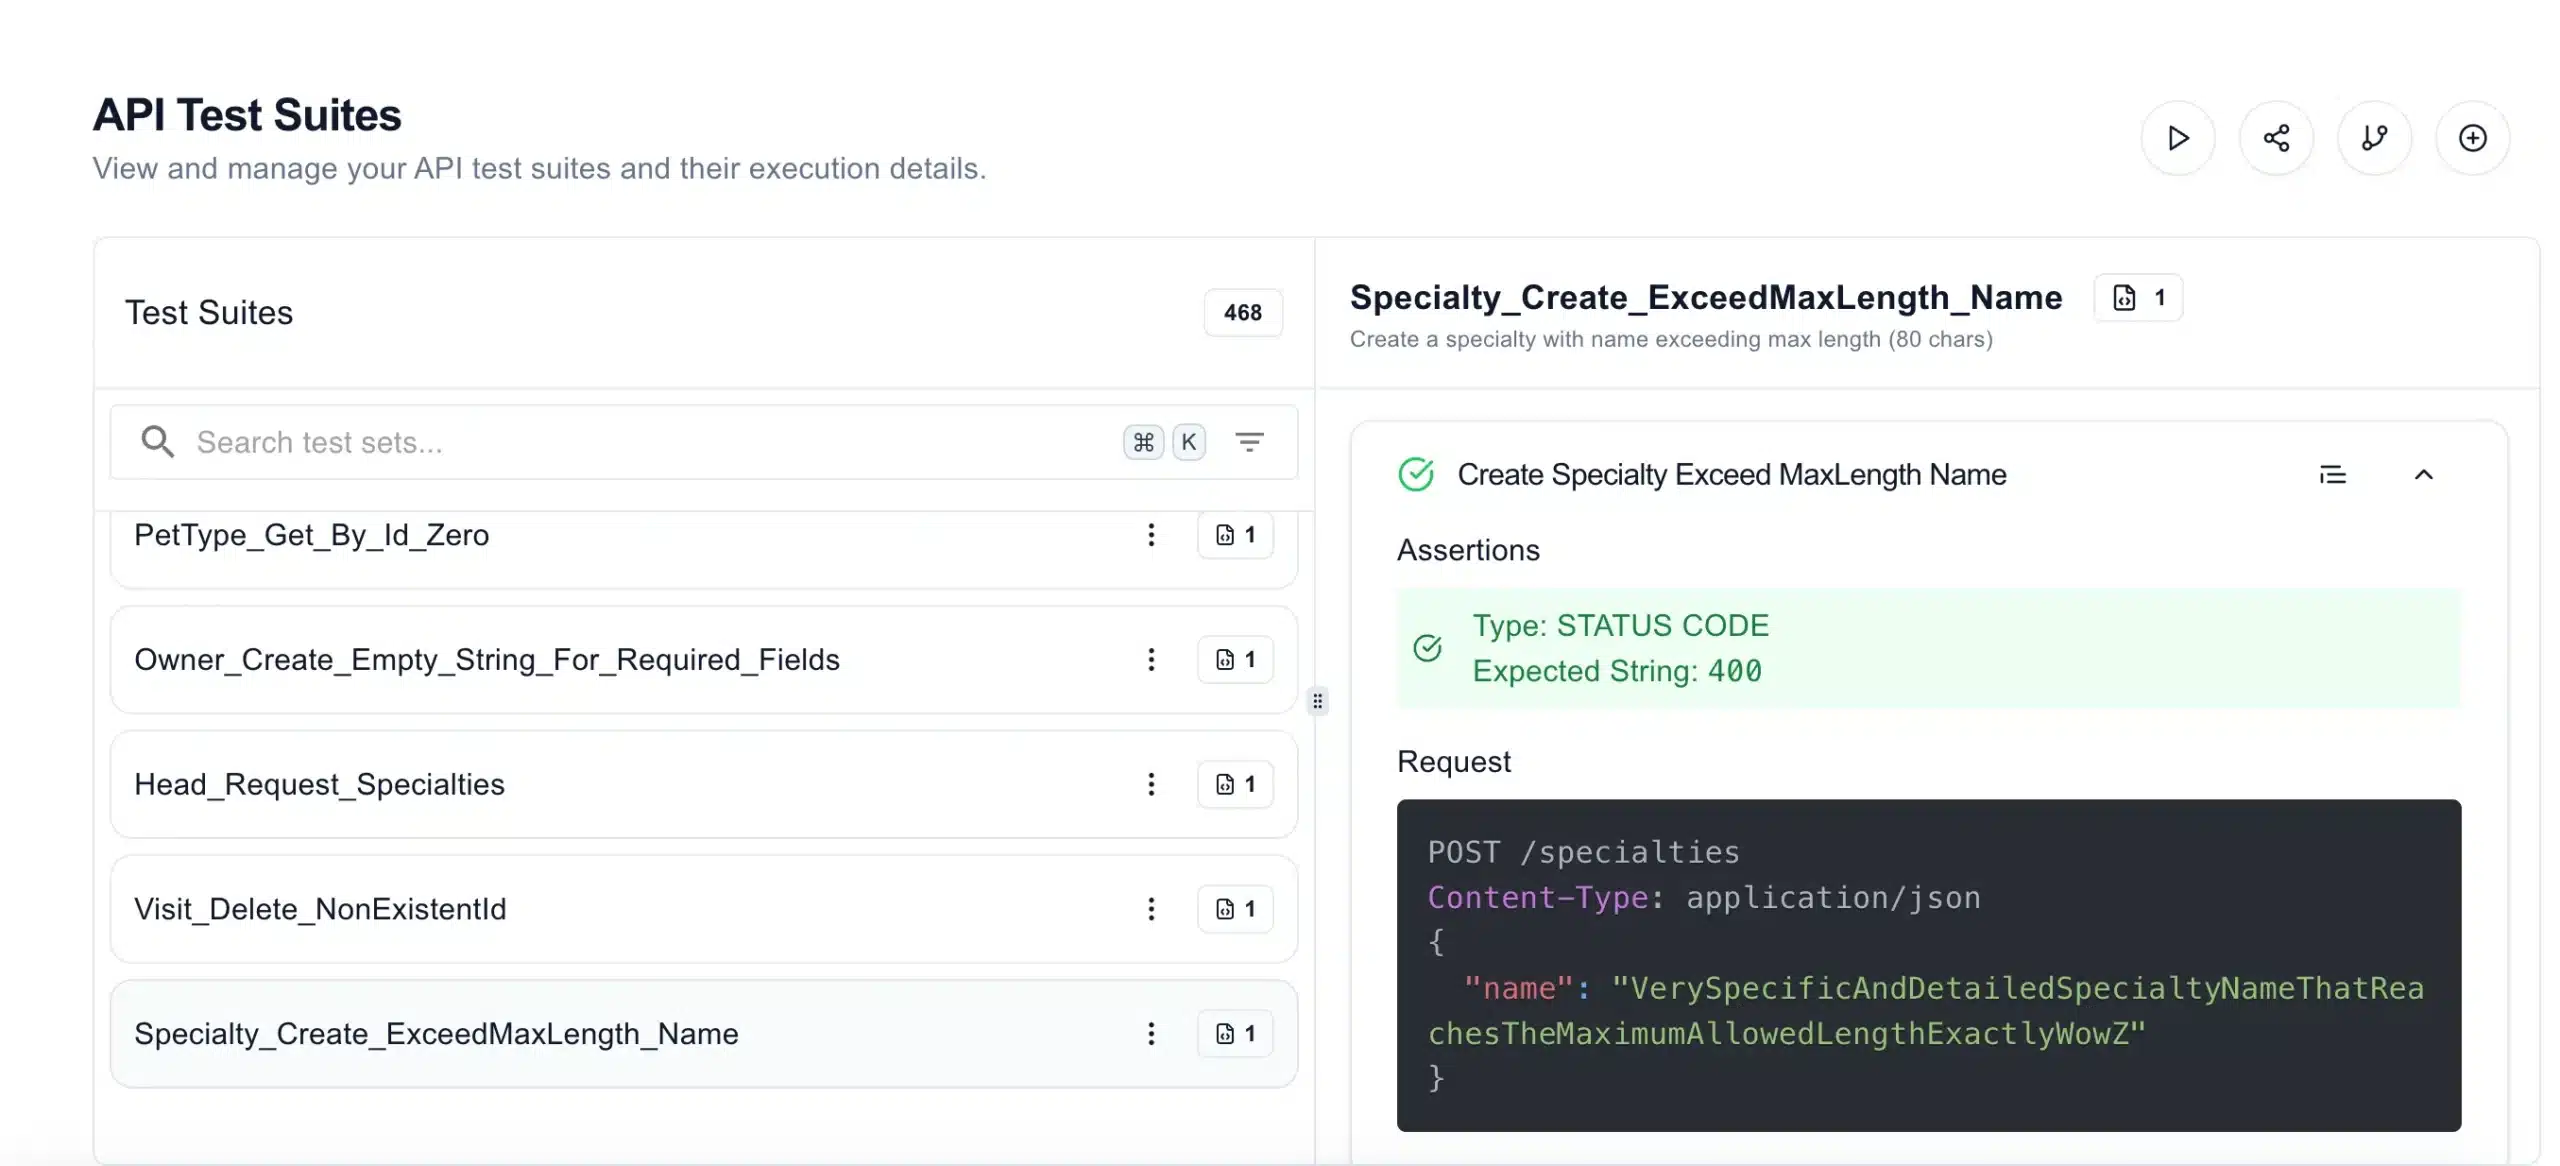Viewport: 2560px width, 1166px height.
Task: Click test count badge on Specialty_Create_ExceedMaxLength_Name row
Action: [1235, 1033]
